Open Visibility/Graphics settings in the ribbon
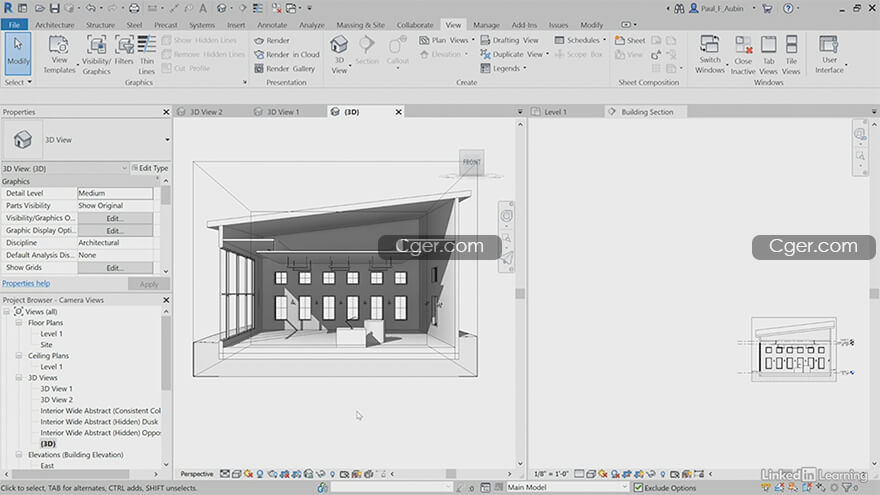Image resolution: width=880 pixels, height=495 pixels. pos(97,54)
